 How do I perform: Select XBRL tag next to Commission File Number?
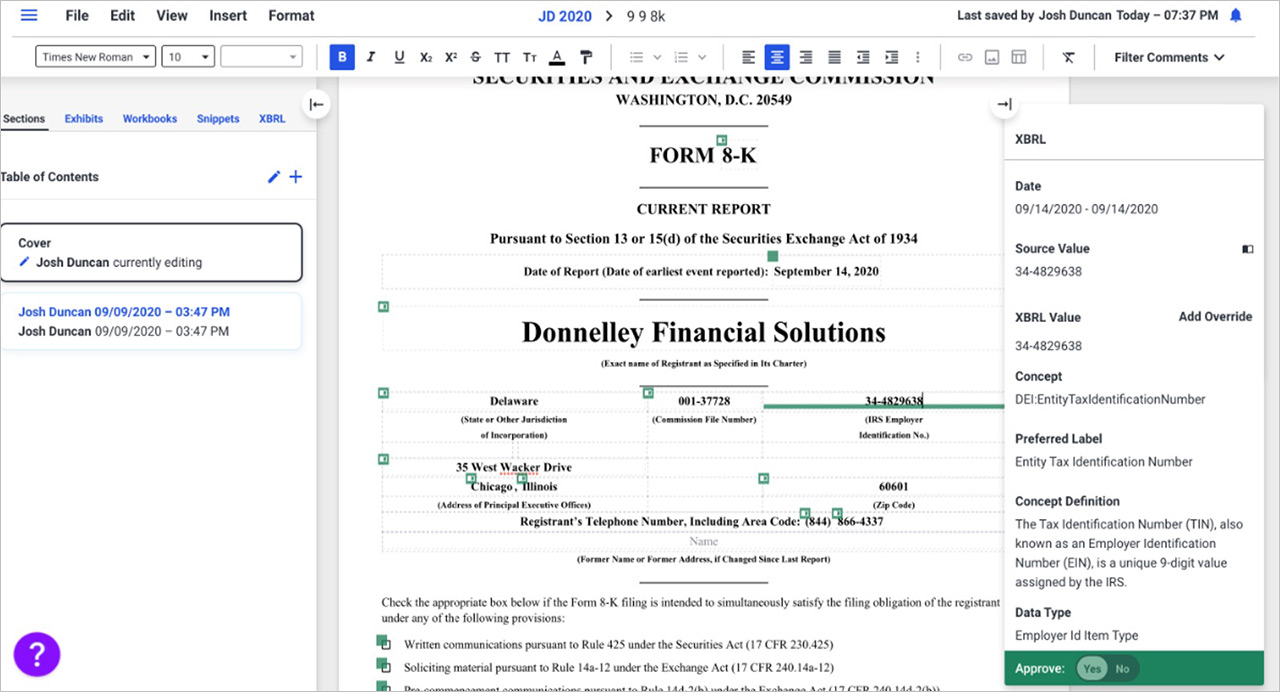648,393
